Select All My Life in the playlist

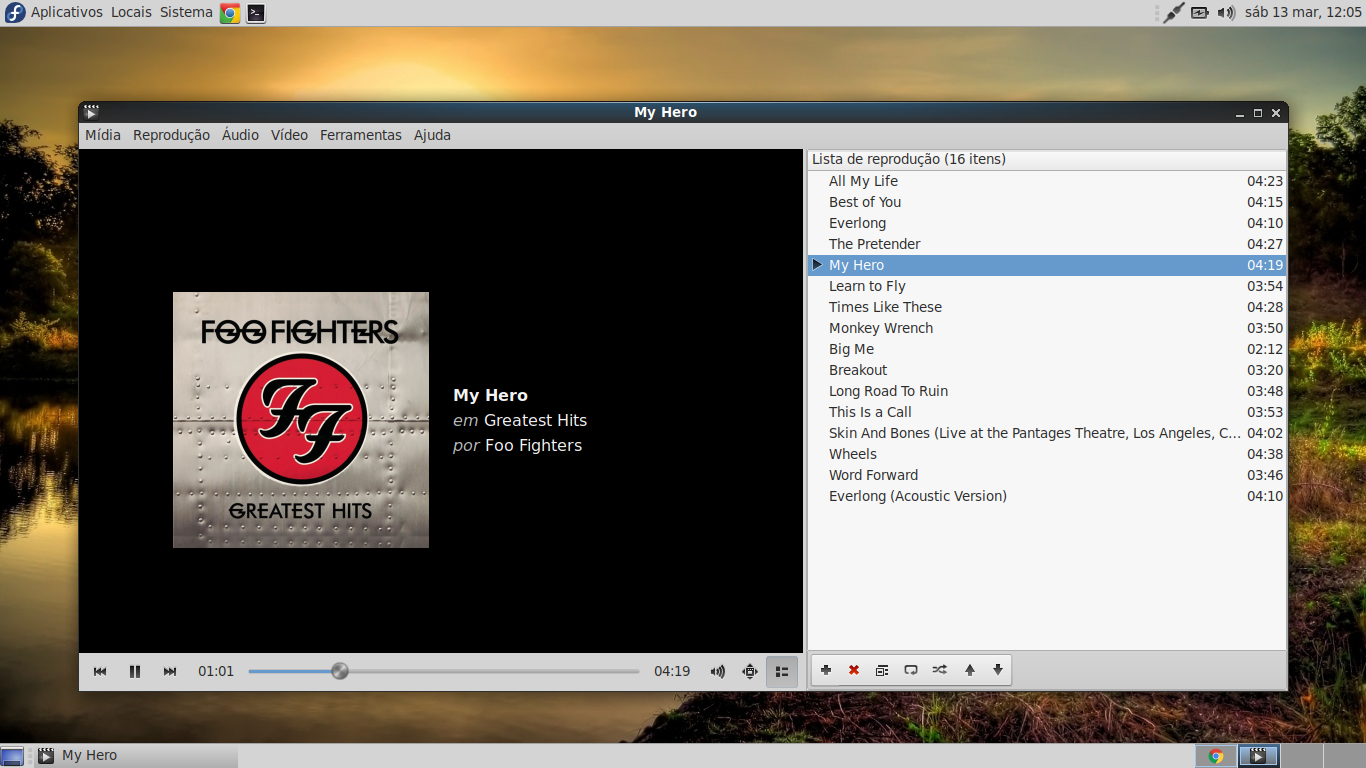(1047, 181)
